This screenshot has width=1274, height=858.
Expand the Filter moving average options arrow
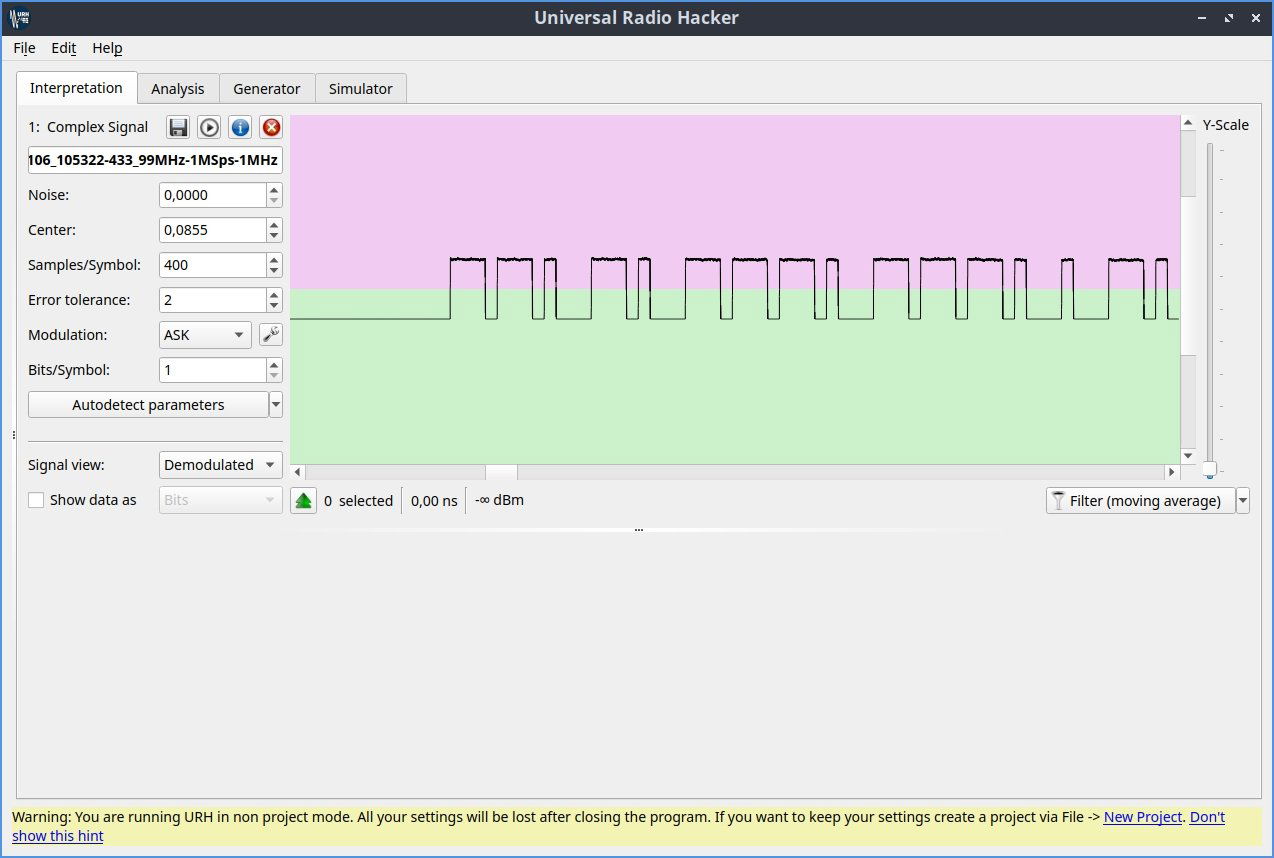[x=1243, y=501]
